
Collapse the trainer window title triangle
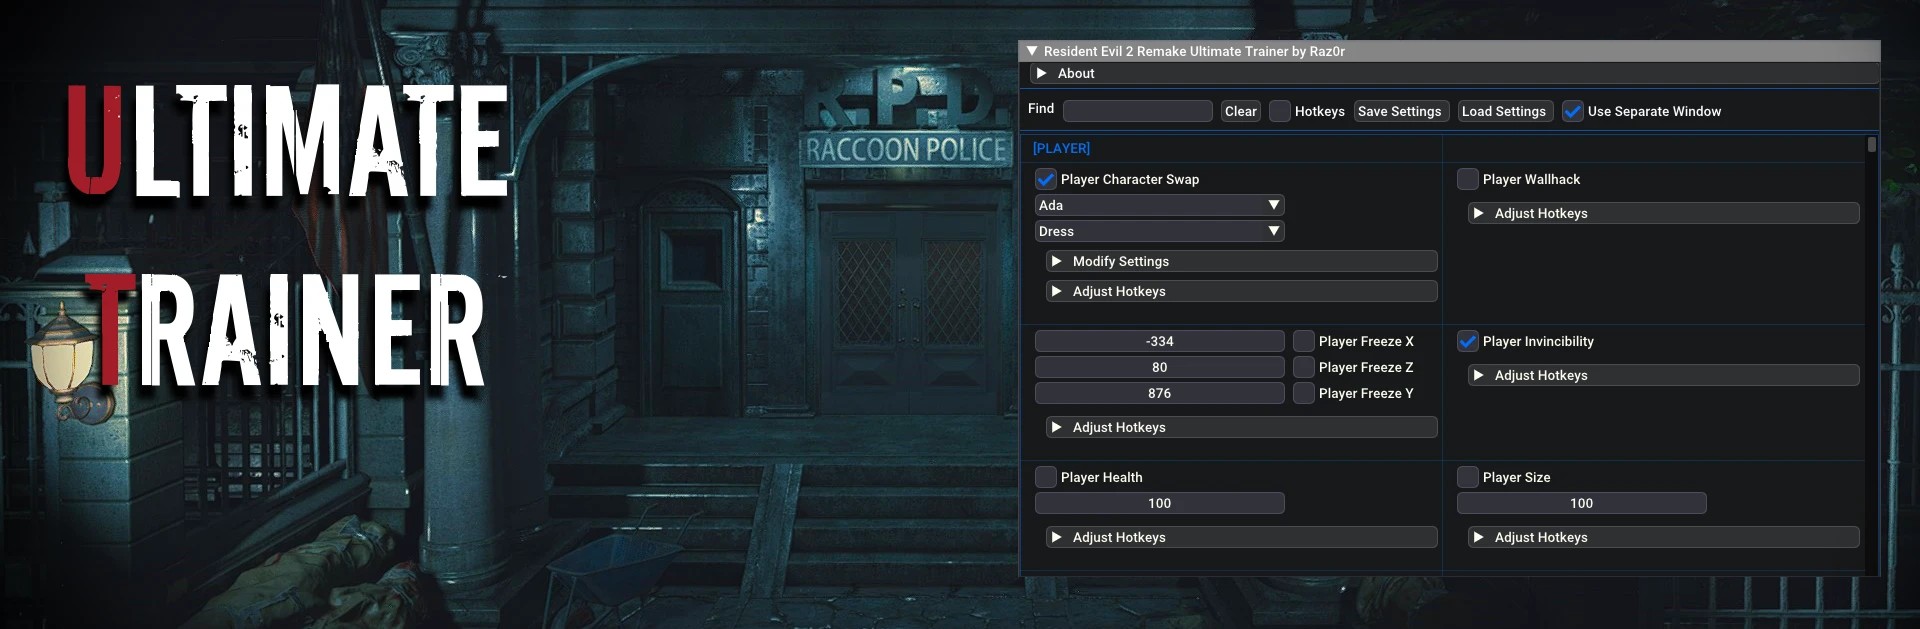coord(1032,51)
